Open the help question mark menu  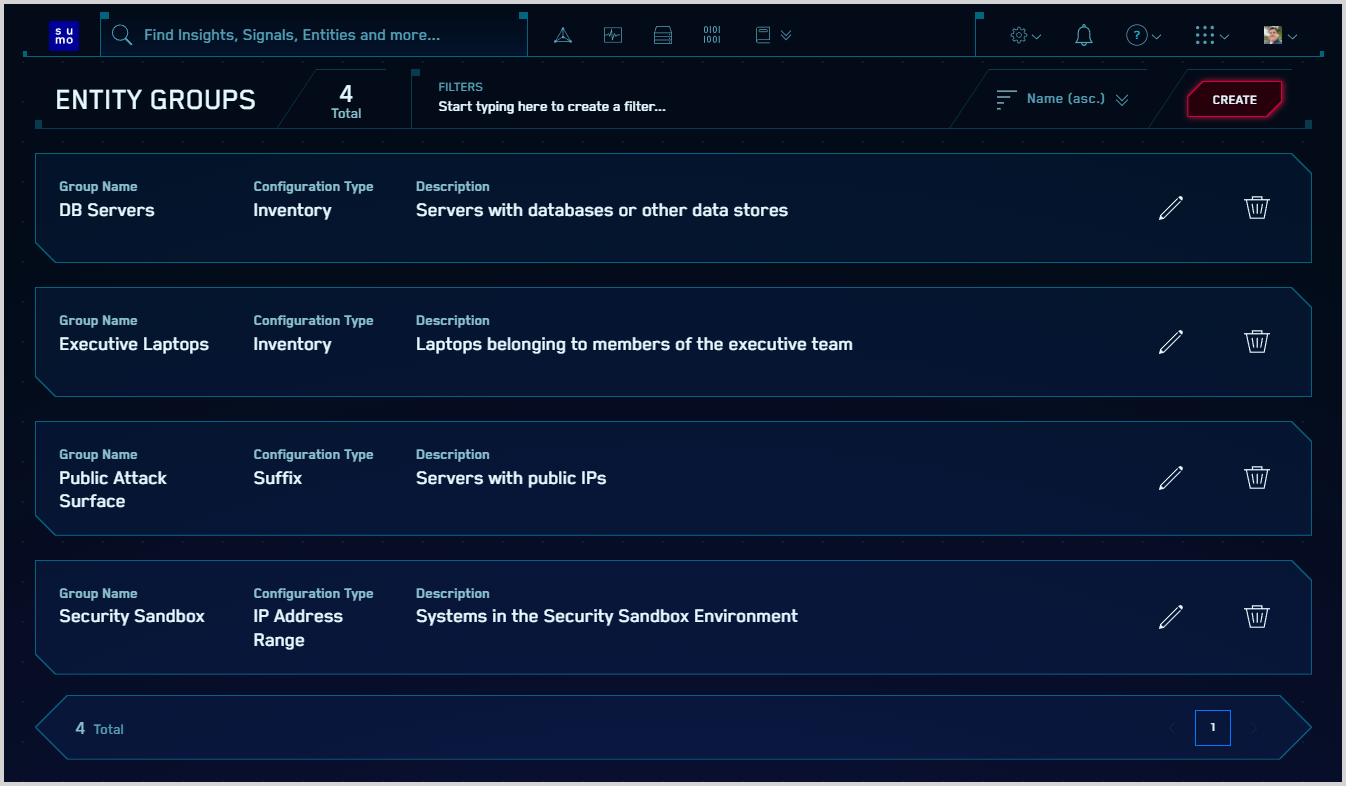[x=1143, y=36]
